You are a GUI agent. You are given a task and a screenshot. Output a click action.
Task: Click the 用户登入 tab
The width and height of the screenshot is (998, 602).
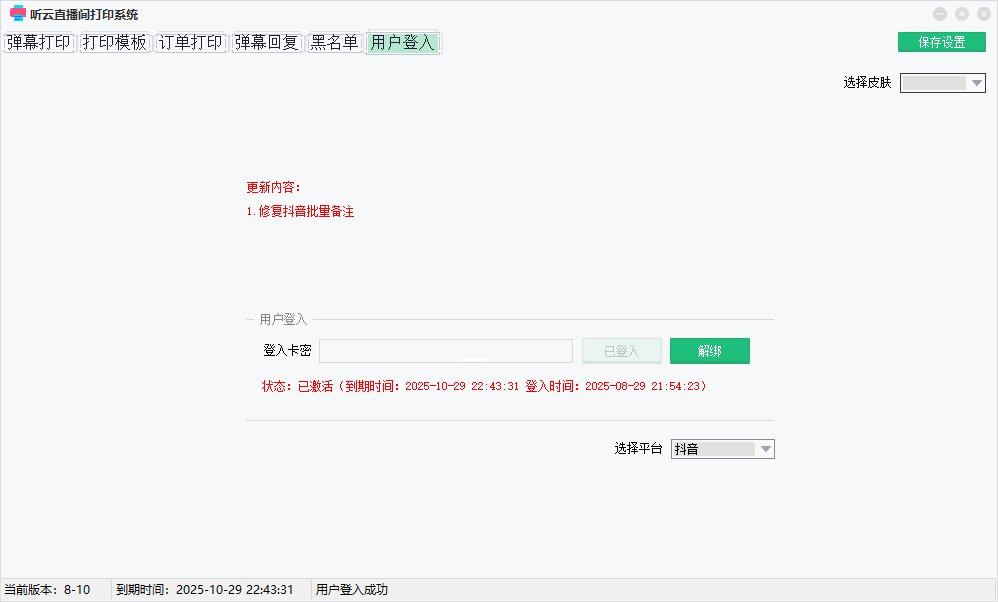(403, 43)
